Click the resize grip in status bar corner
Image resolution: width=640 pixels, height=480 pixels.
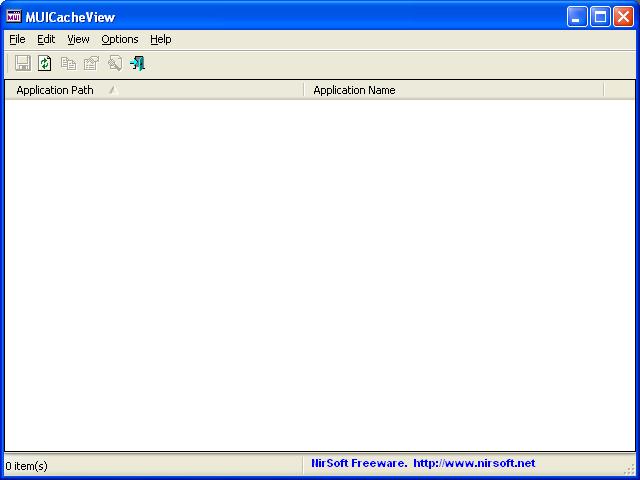[630, 469]
